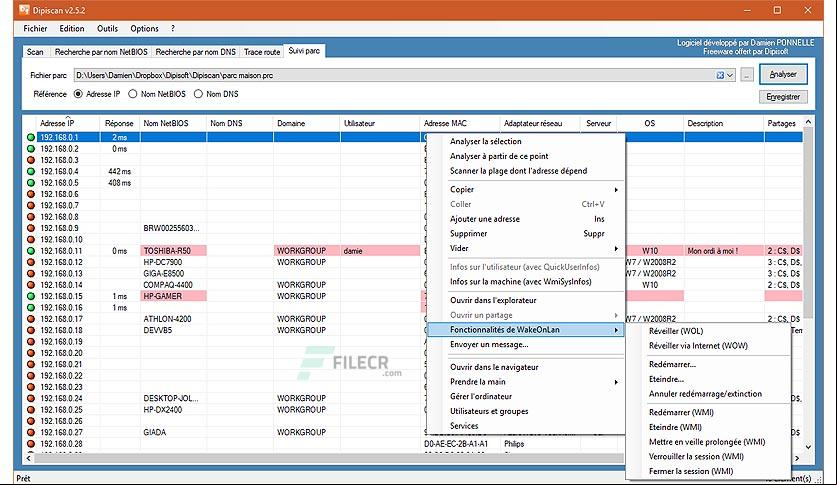Open the ? help menu
The width and height of the screenshot is (837, 485).
pos(172,29)
